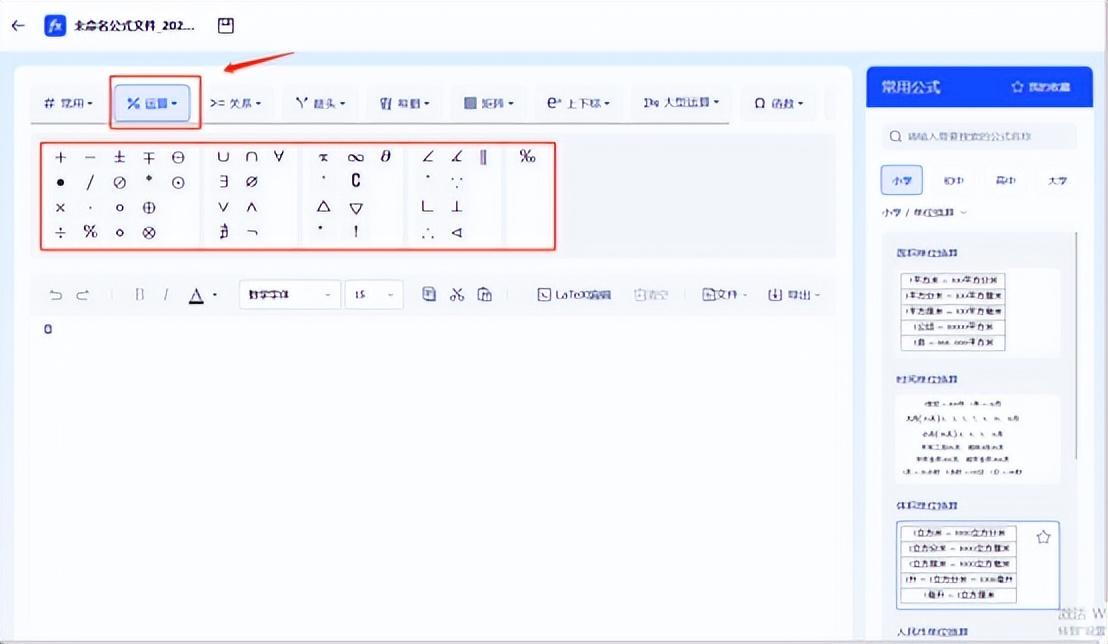
Task: Toggle bold formatting
Action: pyautogui.click(x=139, y=295)
